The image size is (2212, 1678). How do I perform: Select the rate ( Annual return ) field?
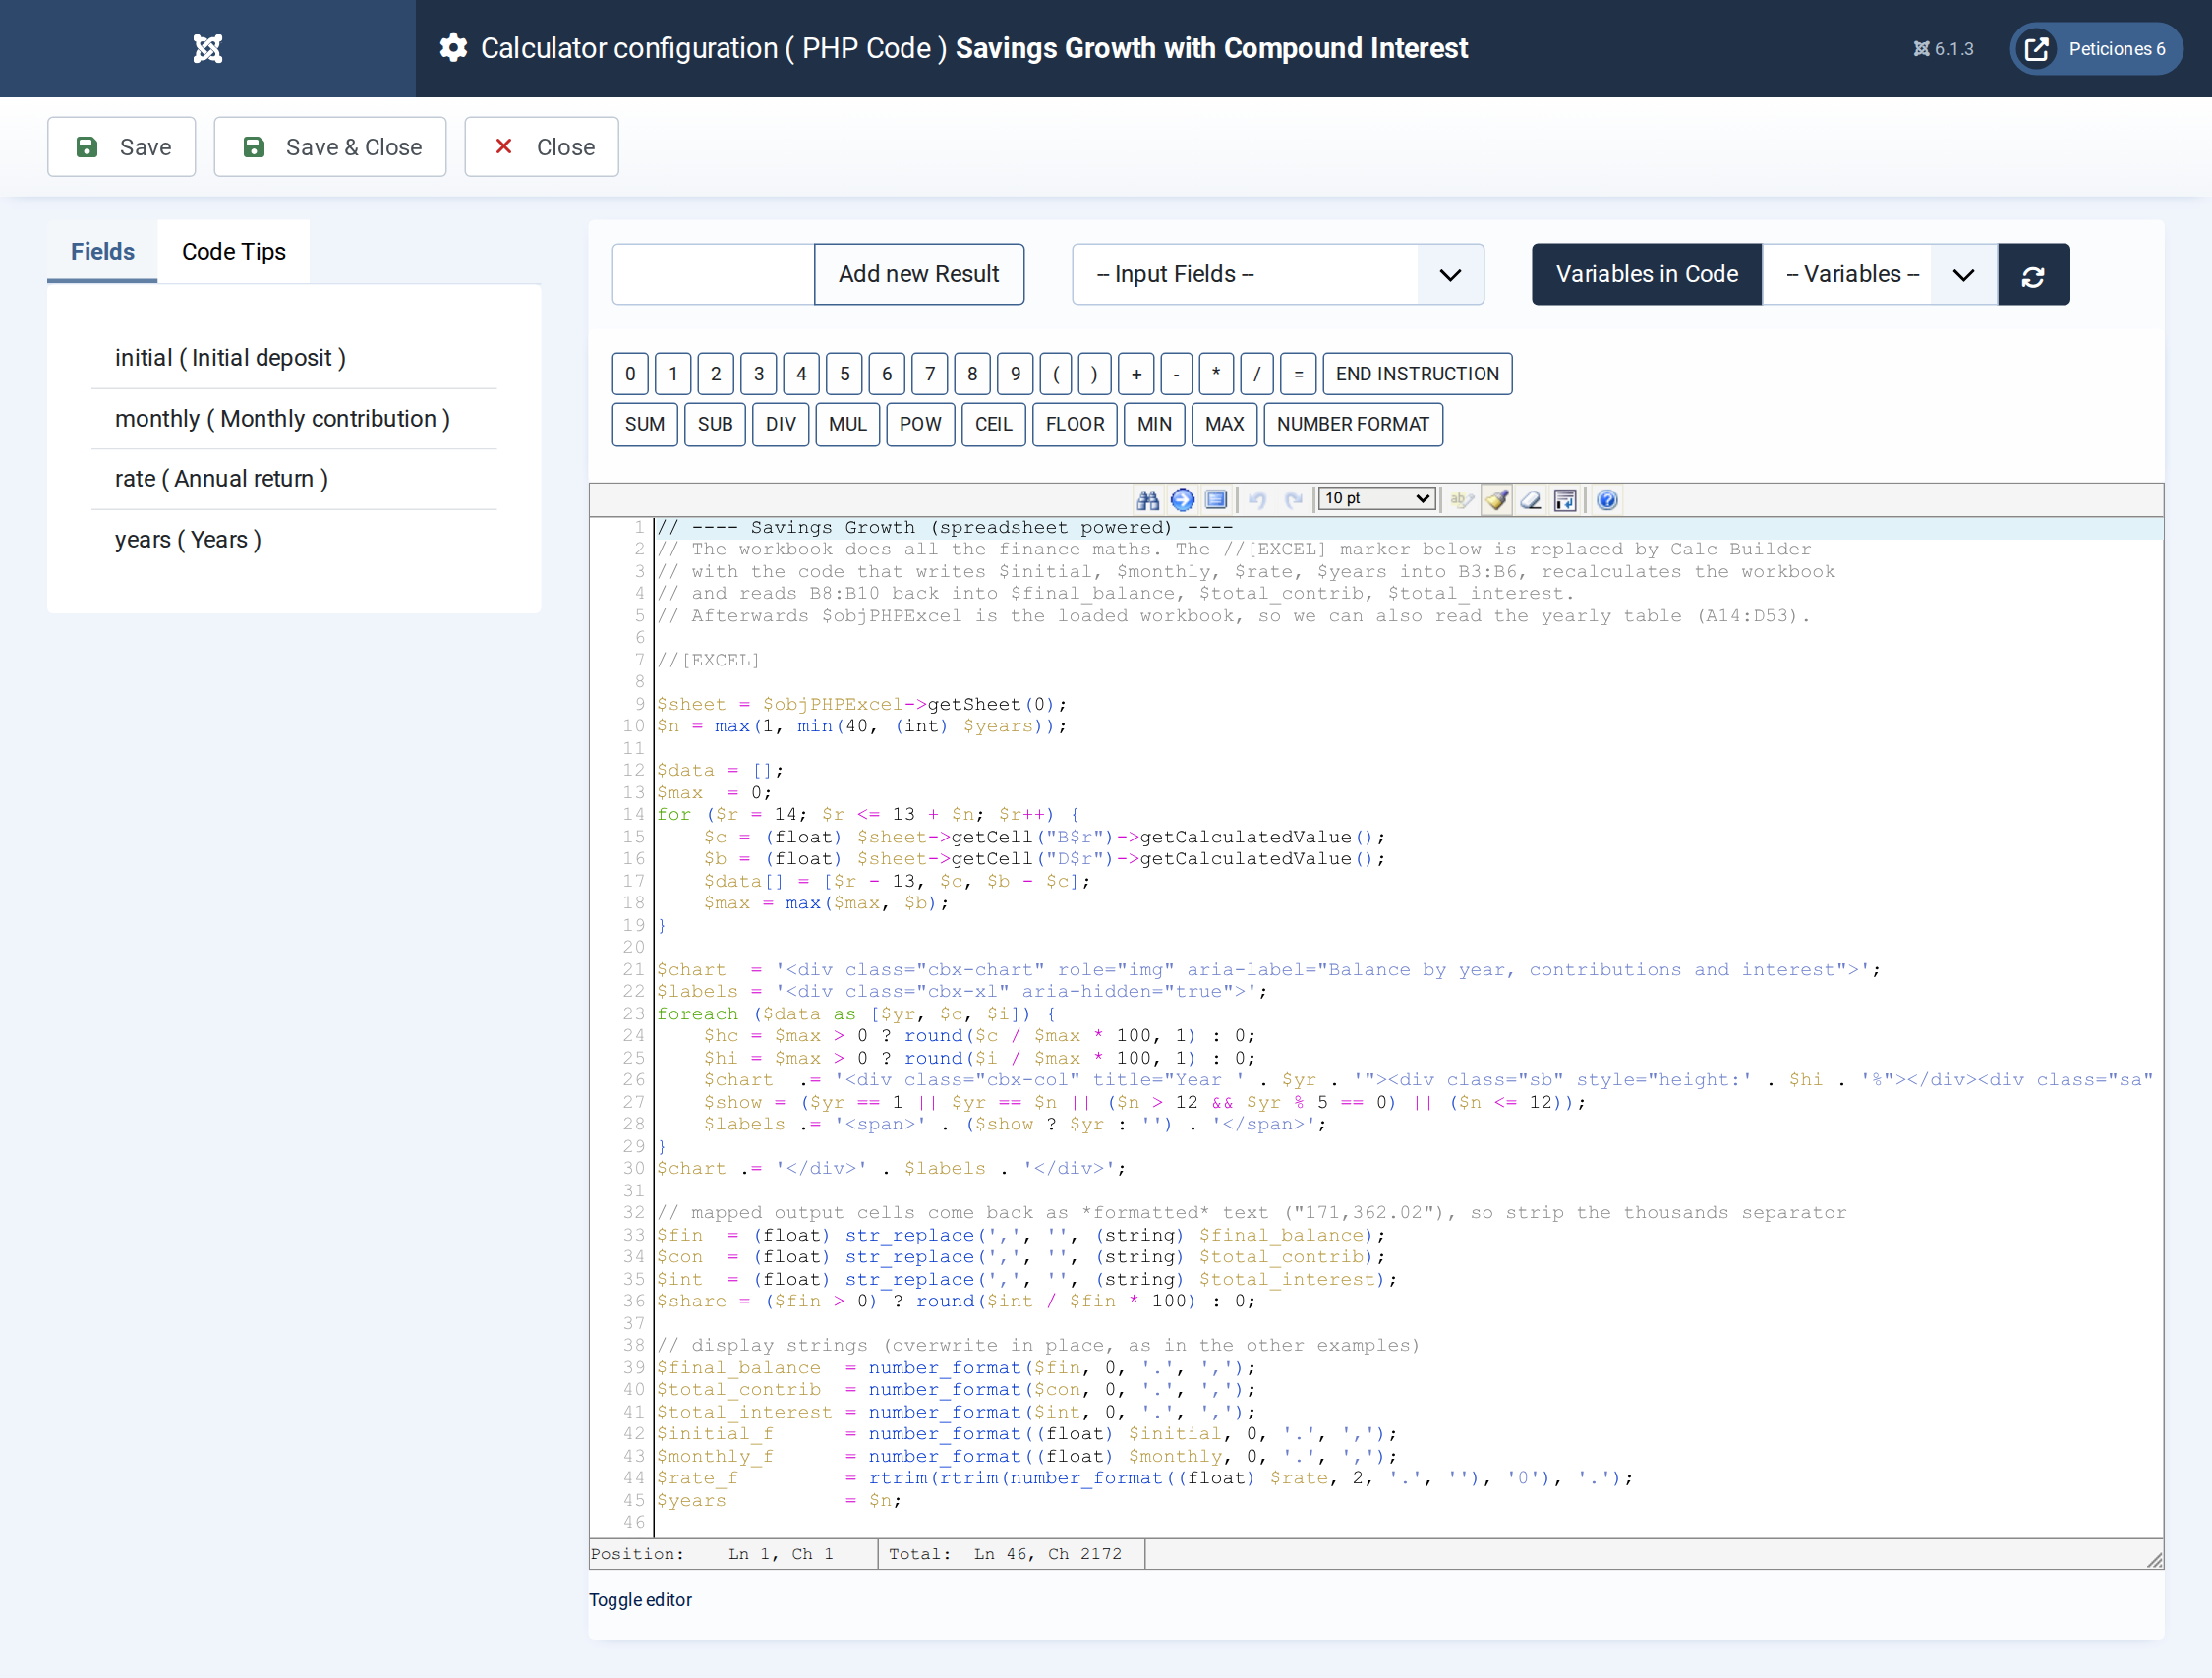pyautogui.click(x=294, y=479)
